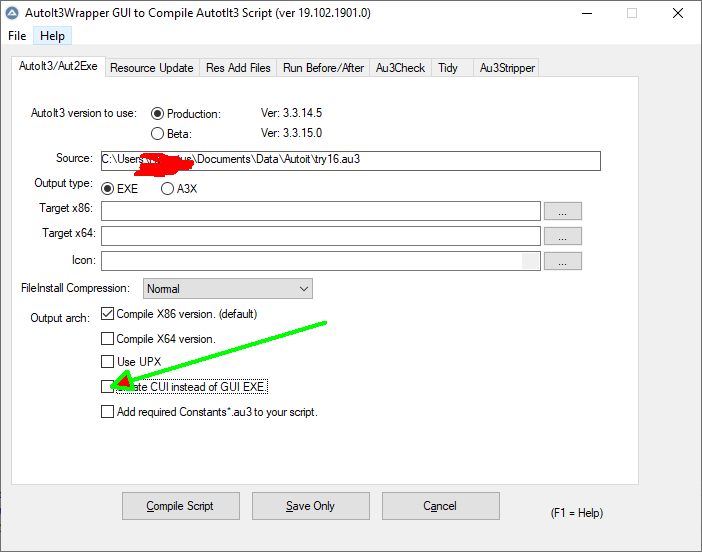Click the Compile Script button
702x552 pixels.
[181, 506]
